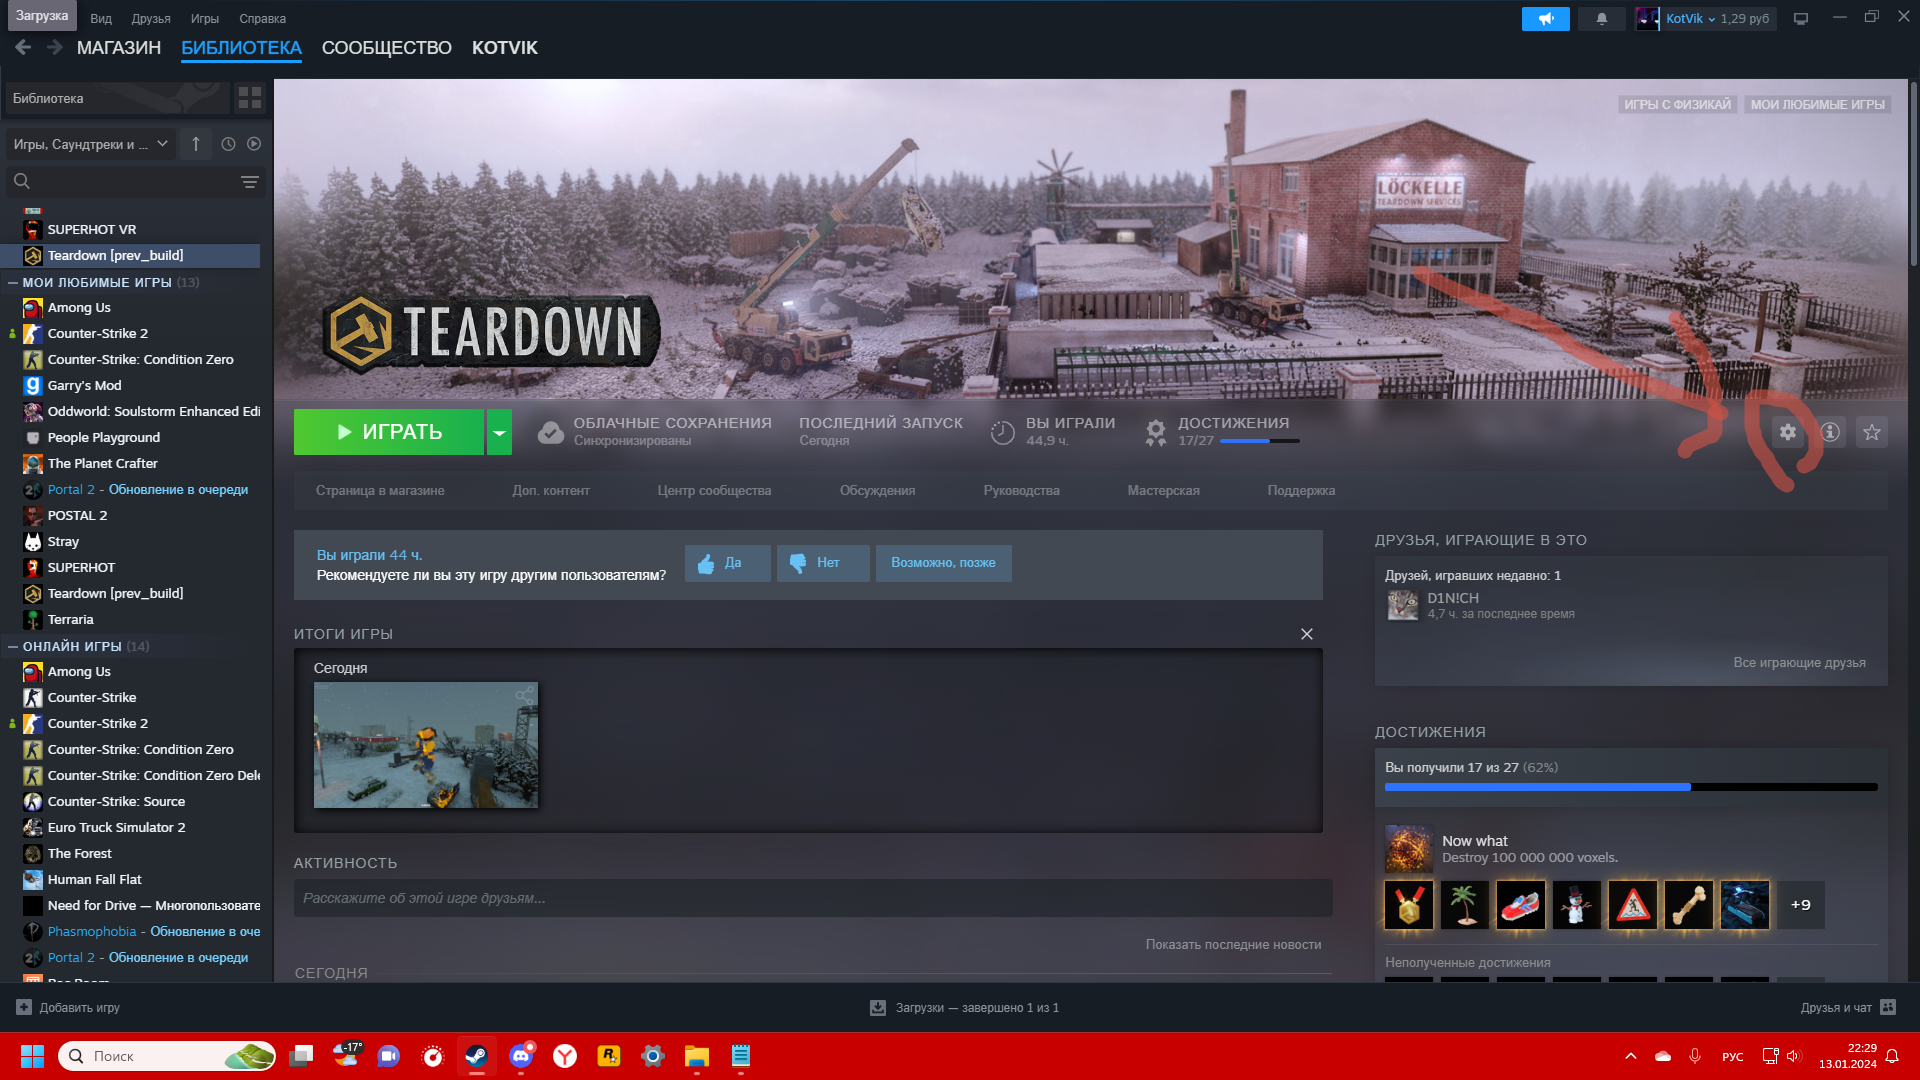The width and height of the screenshot is (1920, 1080).
Task: Open today's gameplay screenshot thumbnail
Action: pyautogui.click(x=425, y=745)
